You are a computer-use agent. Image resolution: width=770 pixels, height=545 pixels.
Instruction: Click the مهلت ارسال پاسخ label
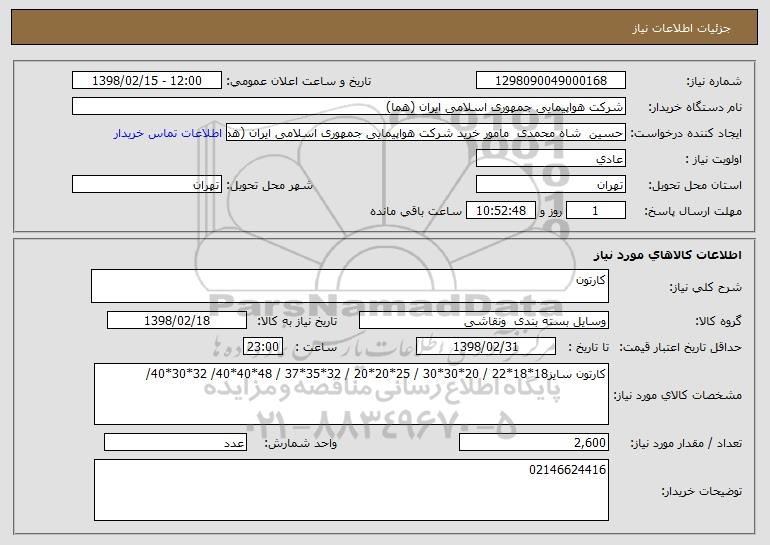click(693, 212)
